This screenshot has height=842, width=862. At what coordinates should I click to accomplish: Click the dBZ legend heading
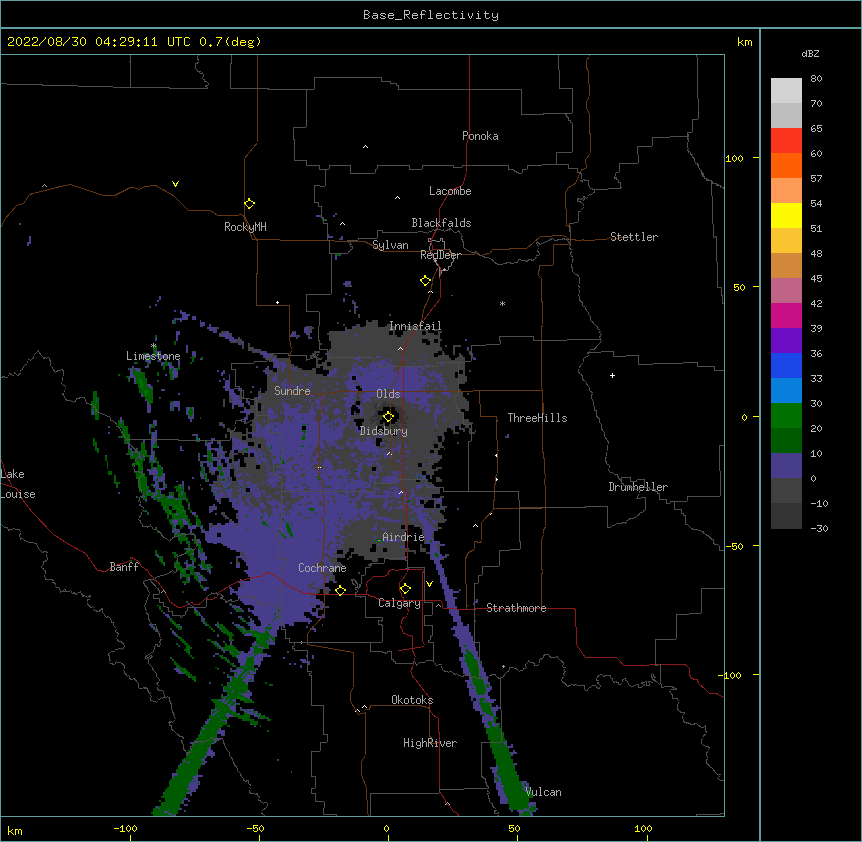tap(810, 53)
